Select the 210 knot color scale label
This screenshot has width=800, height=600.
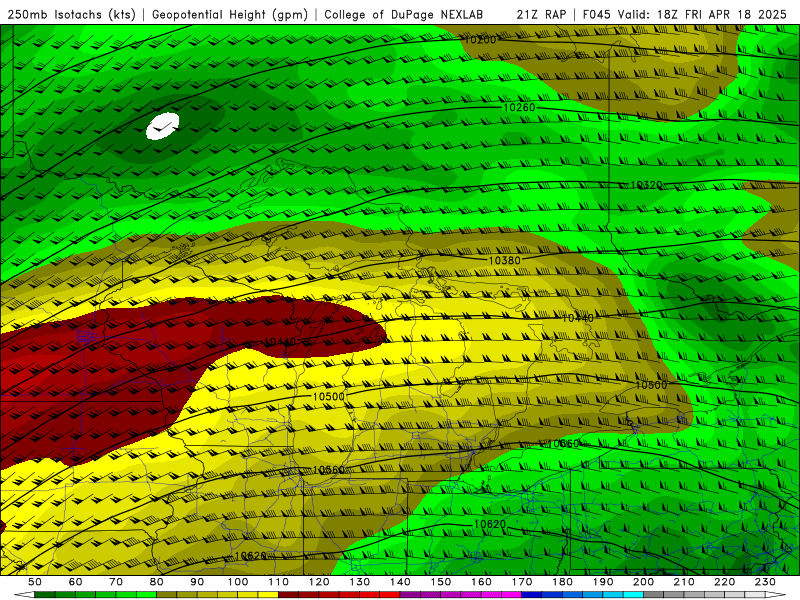coord(684,582)
